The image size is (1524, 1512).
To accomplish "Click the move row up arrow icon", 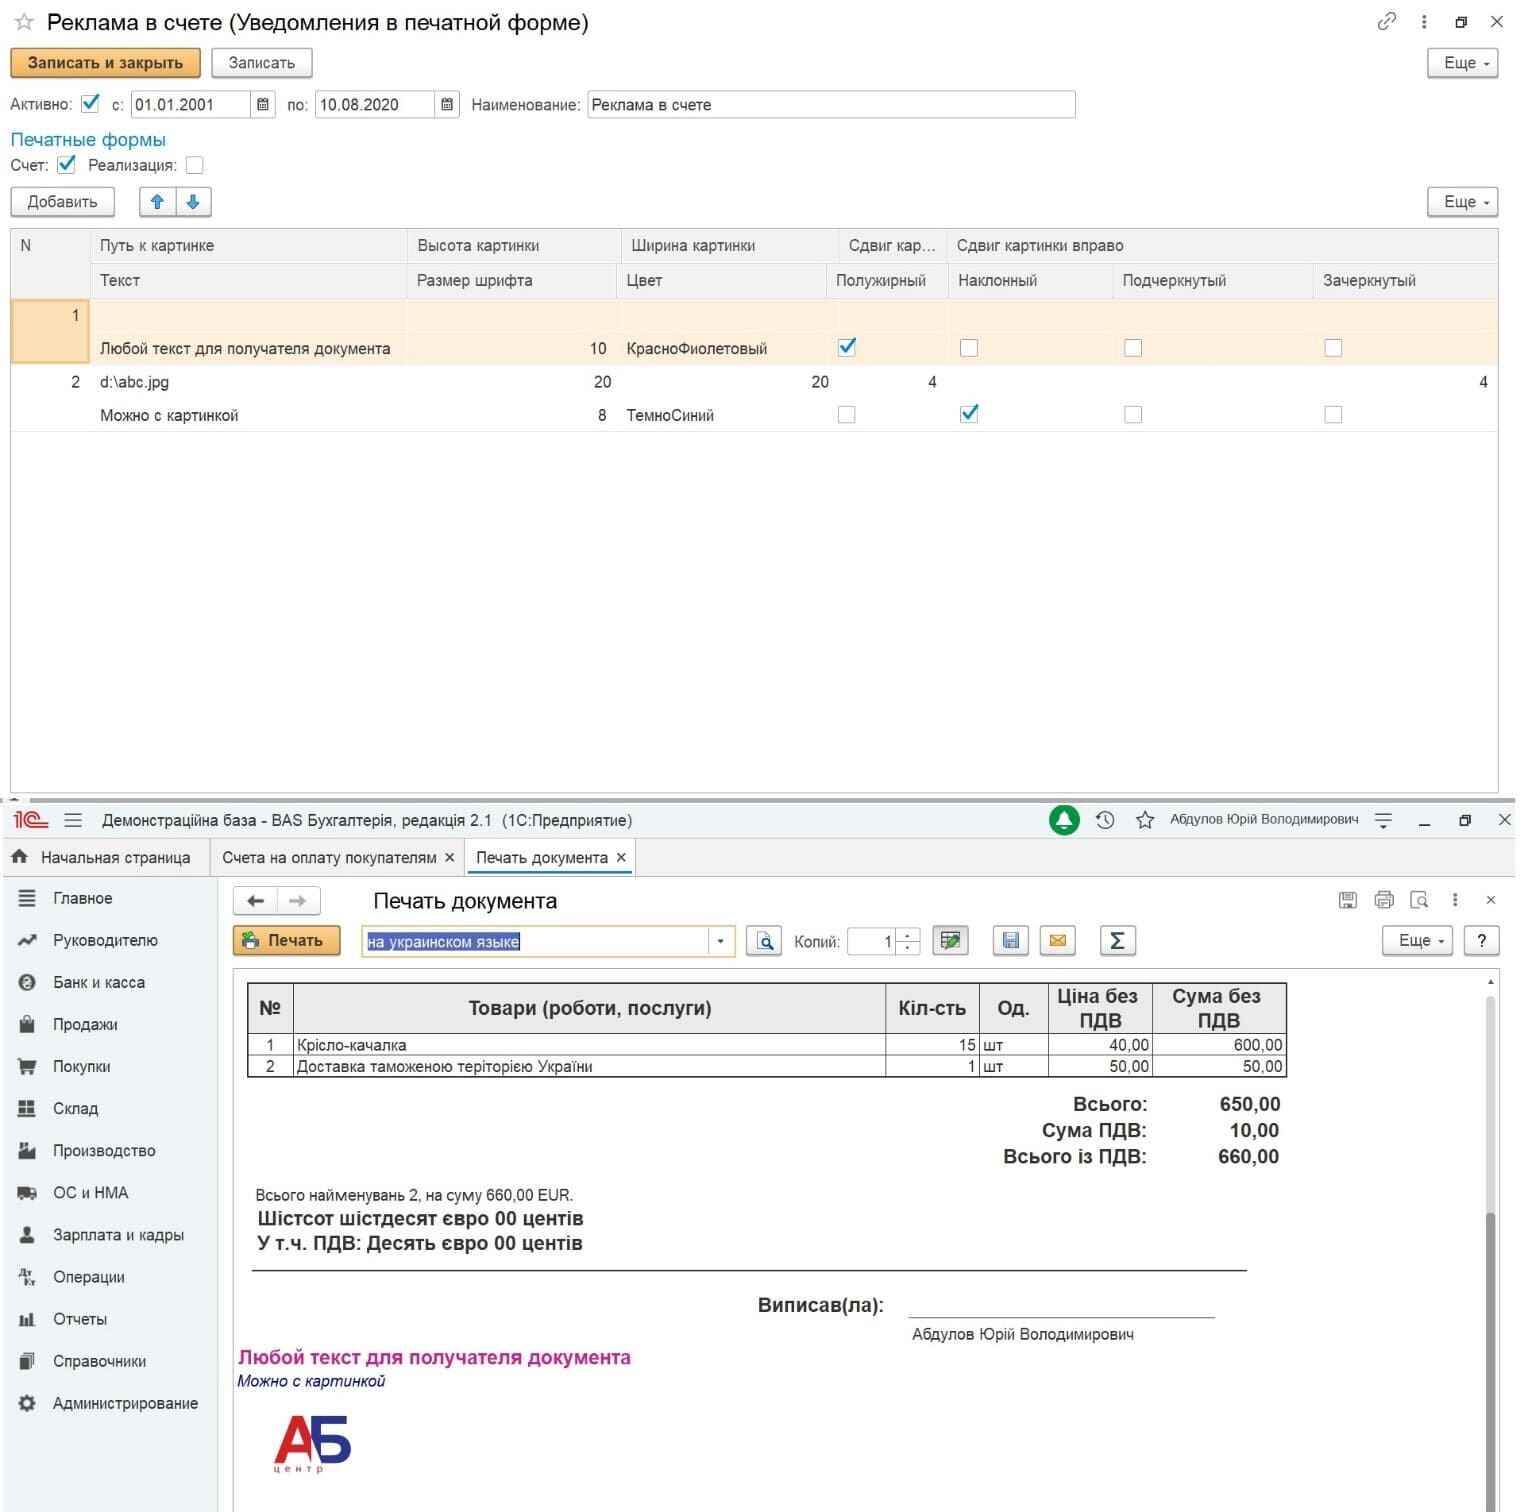I will 157,202.
